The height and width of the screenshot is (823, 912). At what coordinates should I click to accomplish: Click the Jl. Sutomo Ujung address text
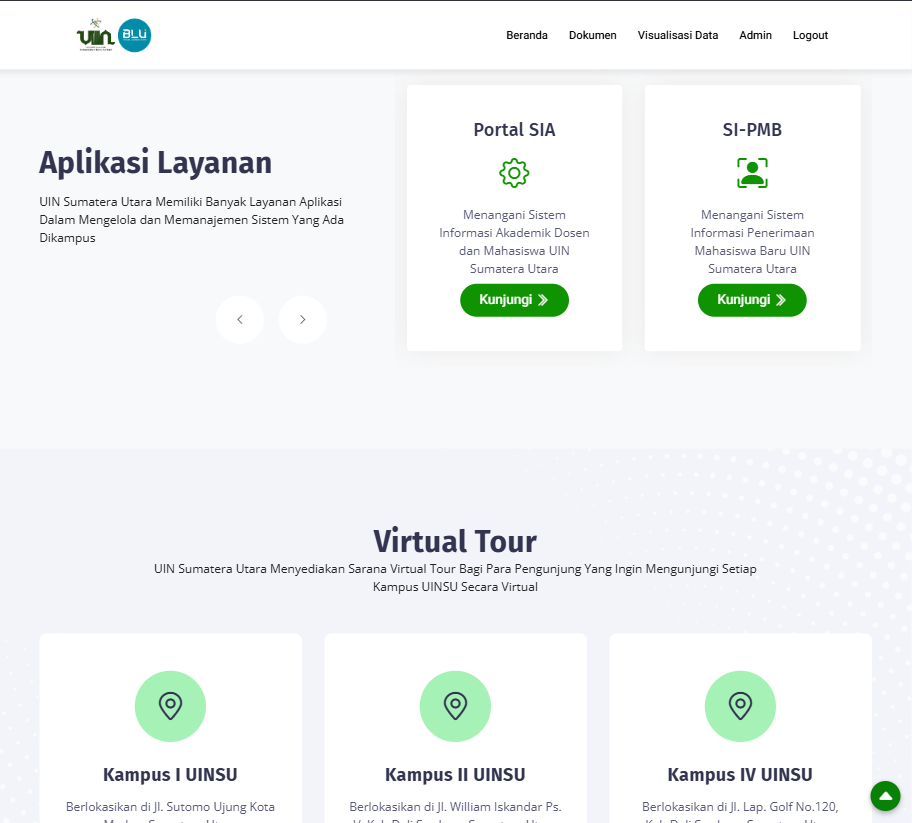point(170,811)
